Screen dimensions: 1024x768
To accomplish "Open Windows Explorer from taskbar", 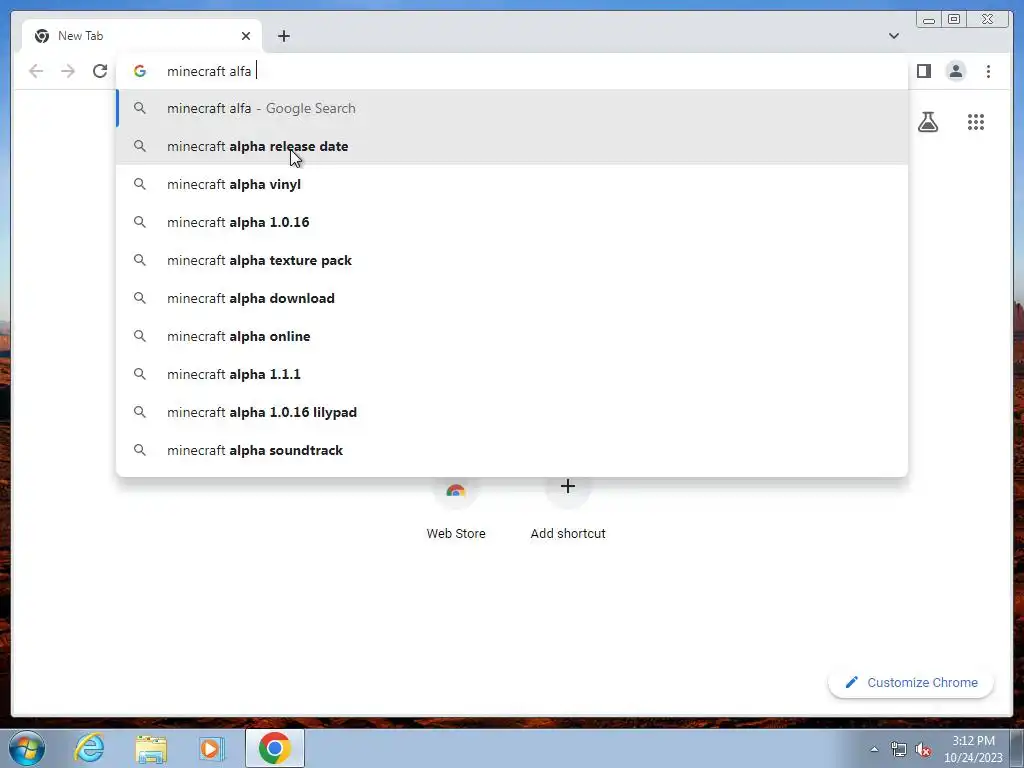I will 151,748.
